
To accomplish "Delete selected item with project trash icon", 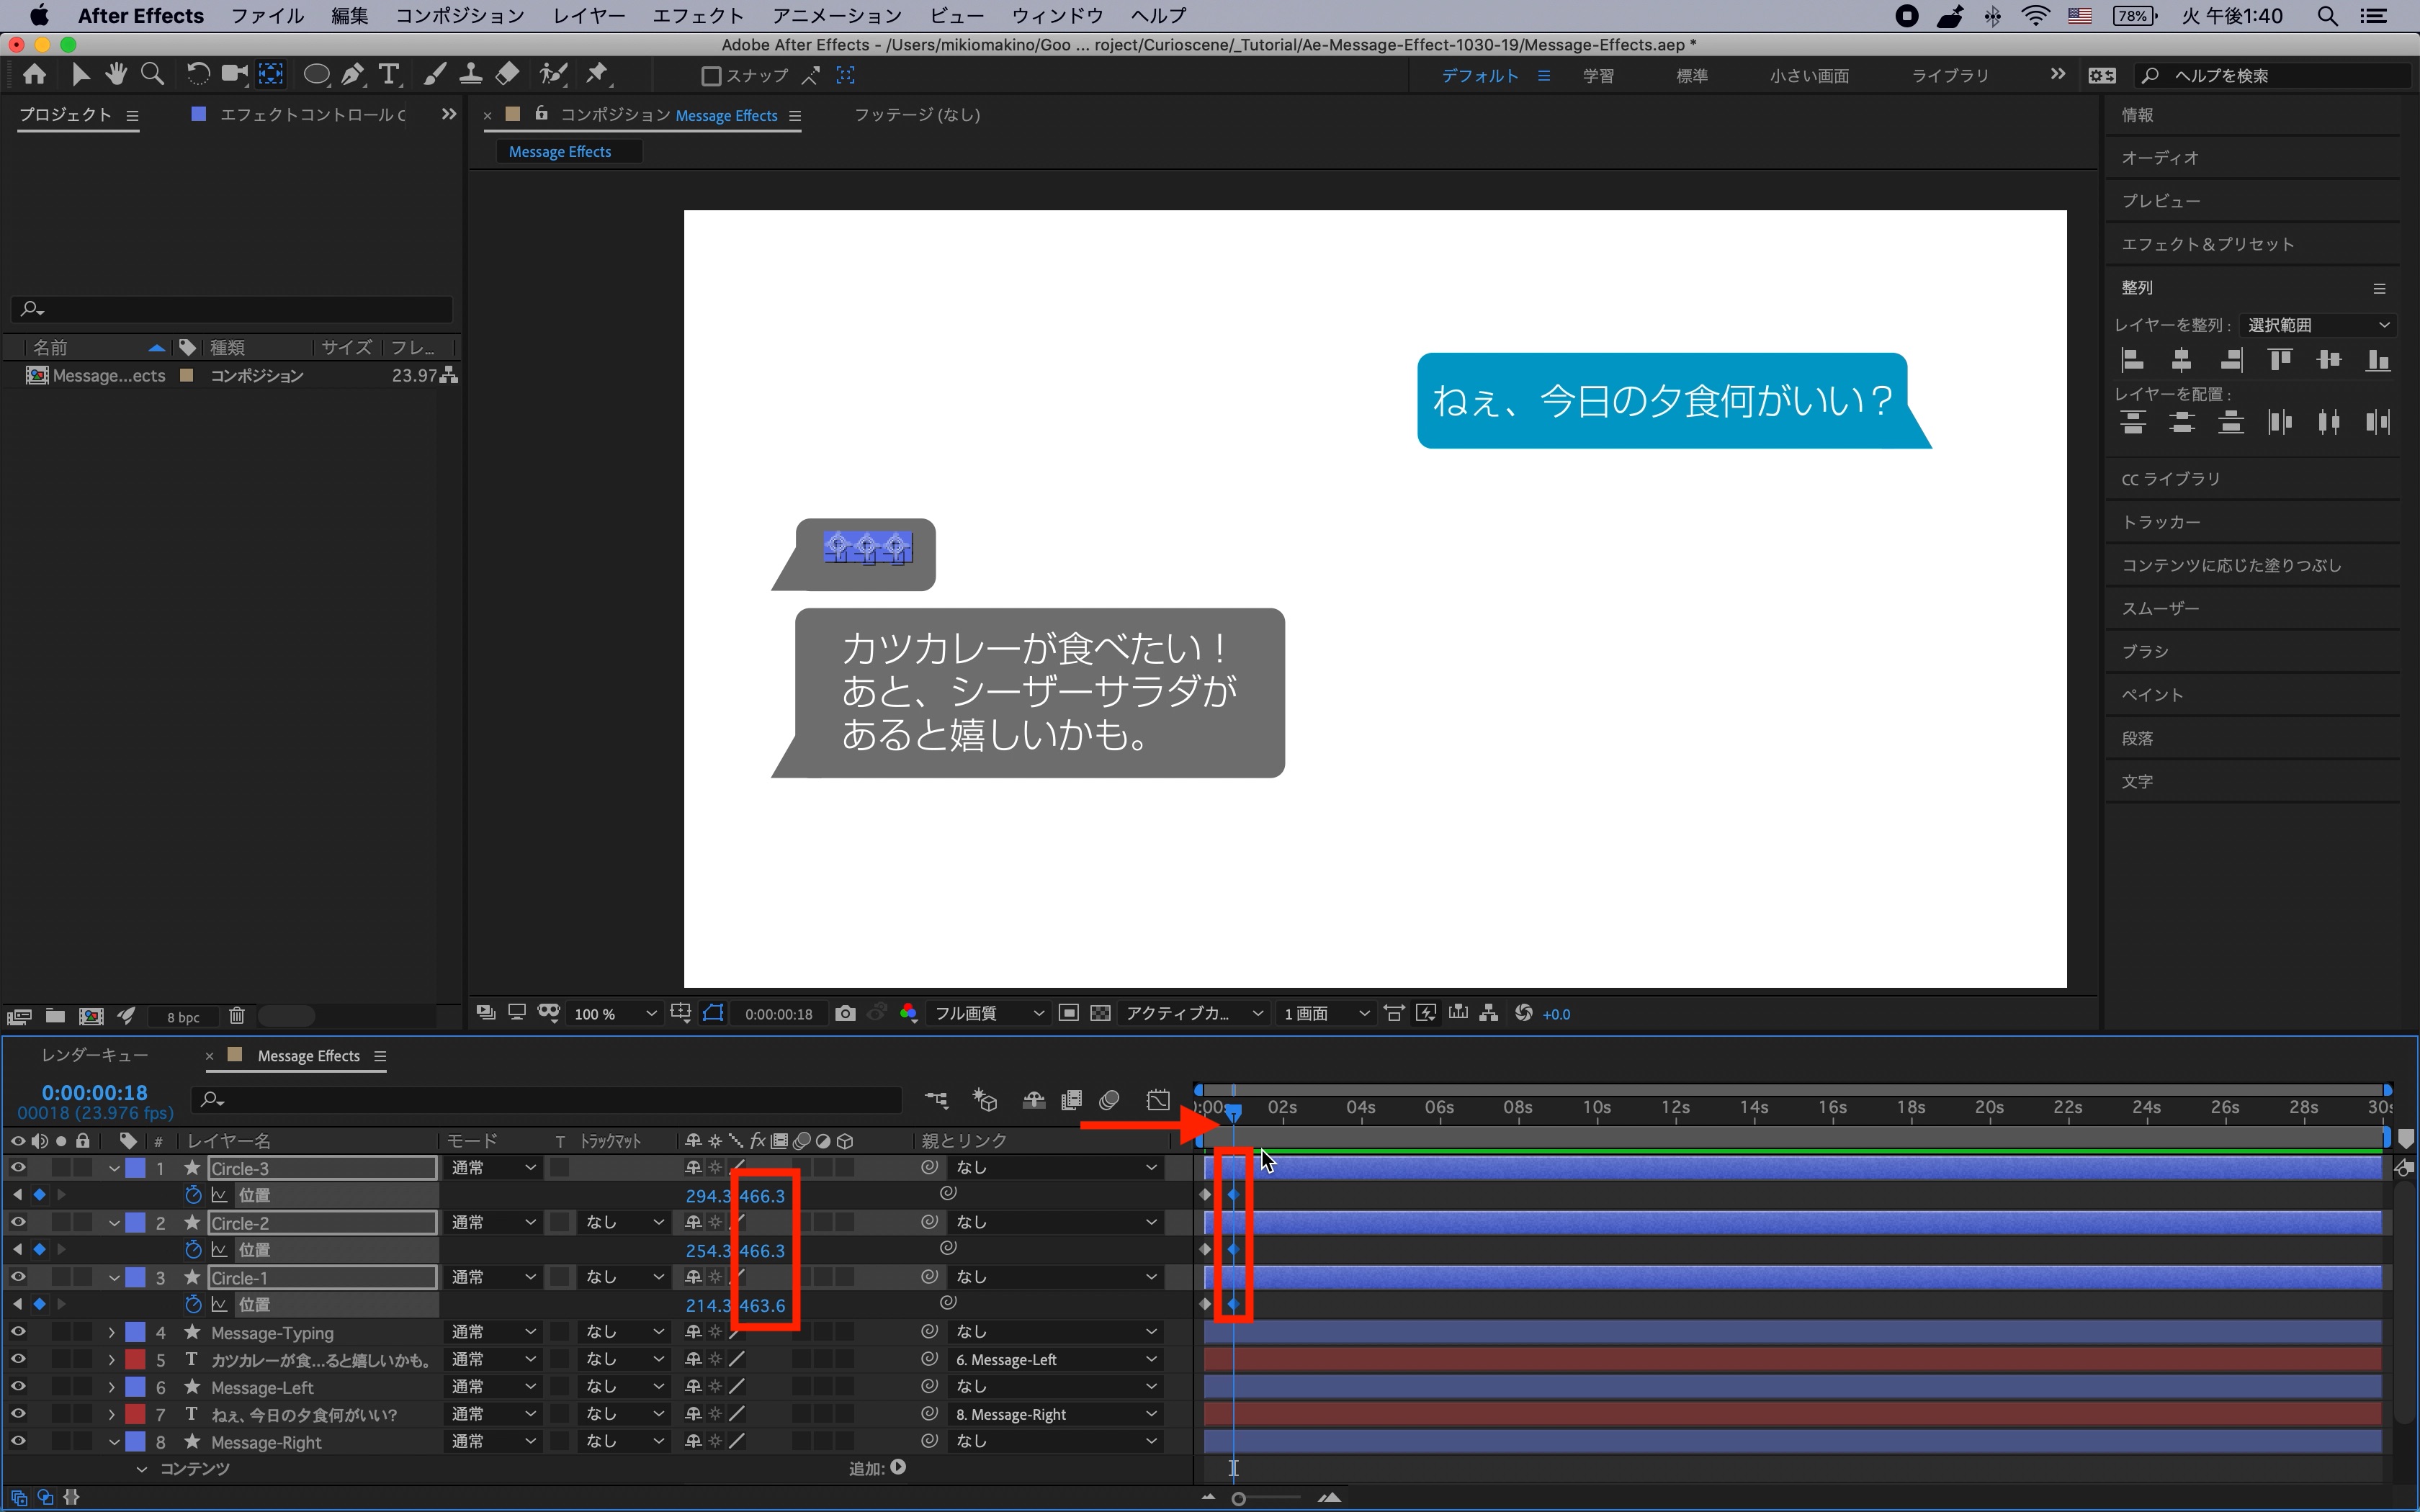I will click(237, 1016).
